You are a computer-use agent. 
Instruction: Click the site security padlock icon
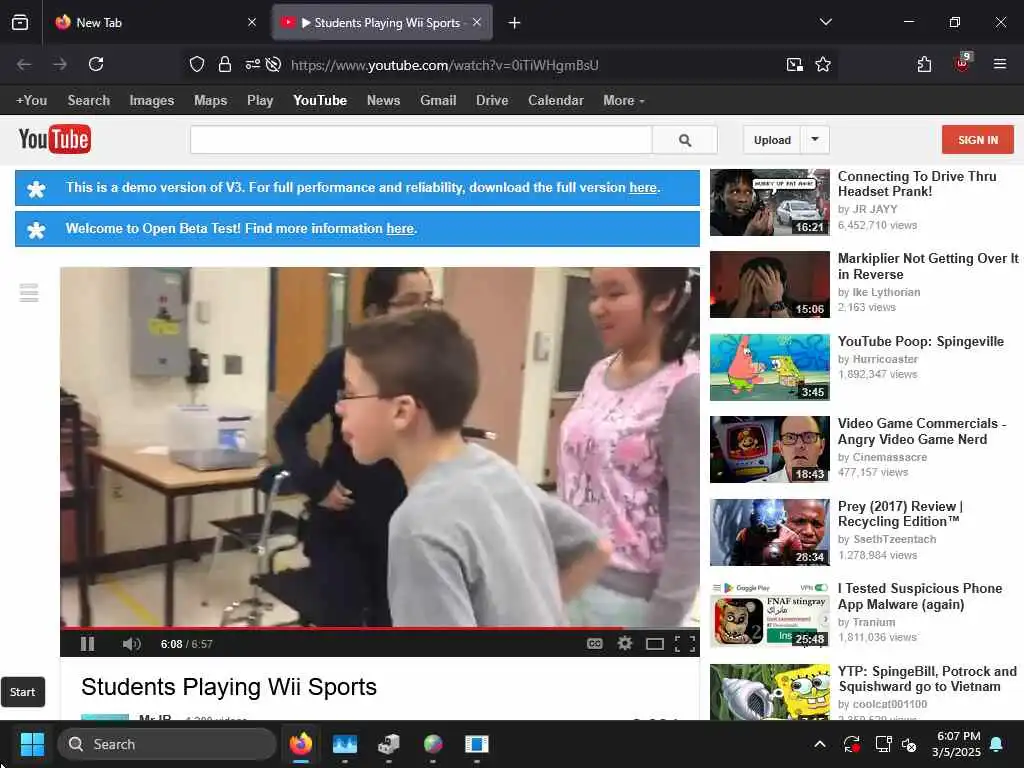click(225, 64)
